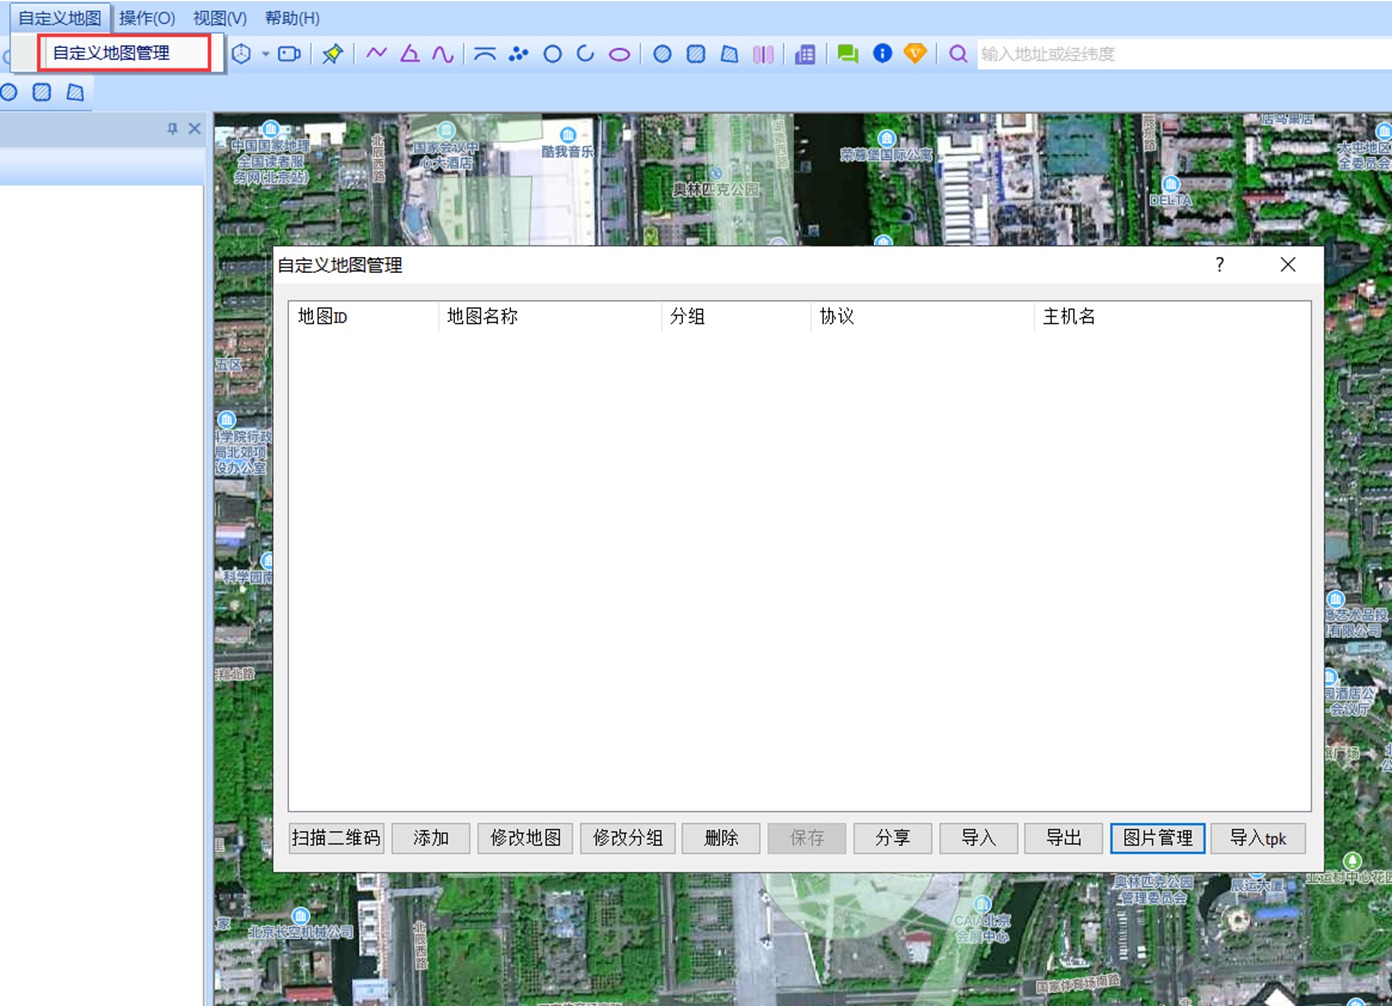Click the 导入tpk button
1392x1006 pixels.
point(1257,838)
